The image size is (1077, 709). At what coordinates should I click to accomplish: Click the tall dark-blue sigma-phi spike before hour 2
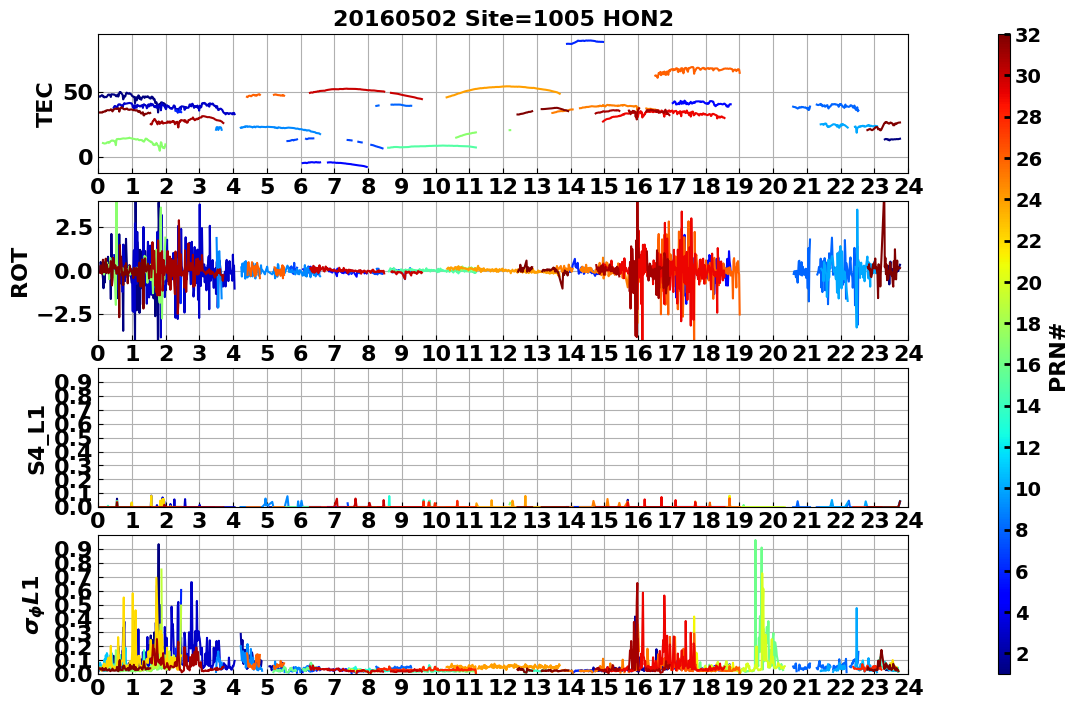[159, 584]
